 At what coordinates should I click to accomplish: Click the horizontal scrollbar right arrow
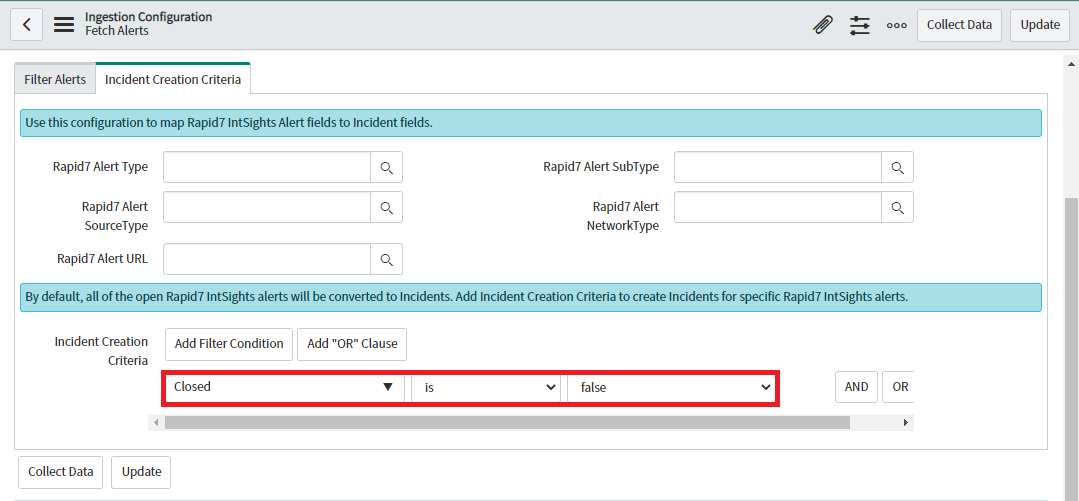pos(906,423)
